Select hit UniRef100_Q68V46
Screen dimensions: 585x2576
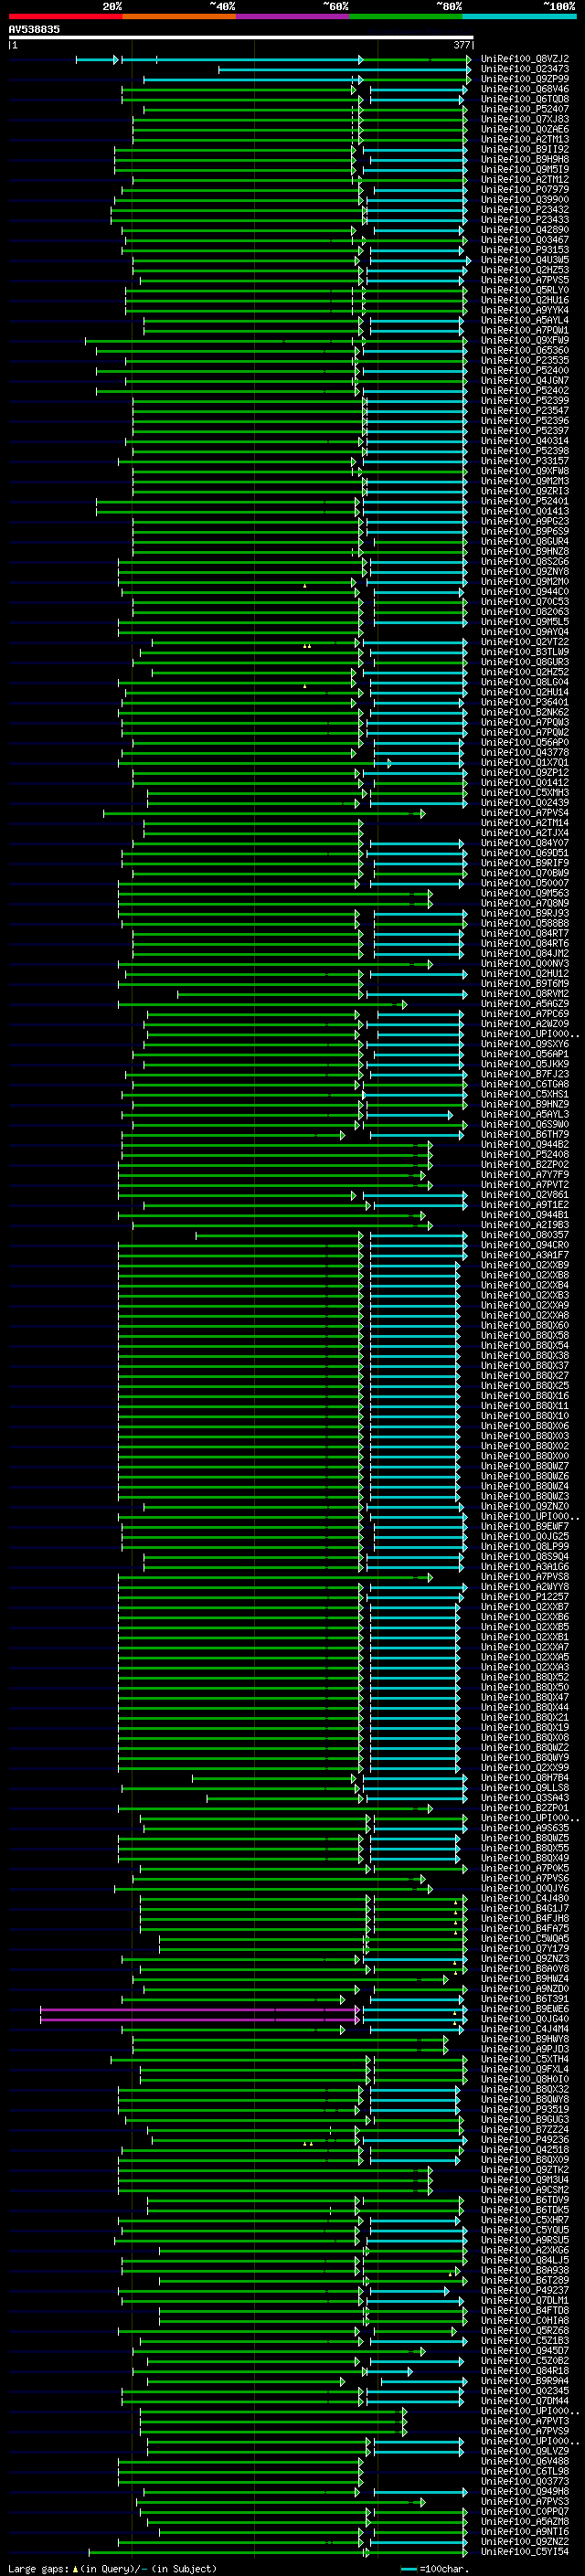click(525, 89)
